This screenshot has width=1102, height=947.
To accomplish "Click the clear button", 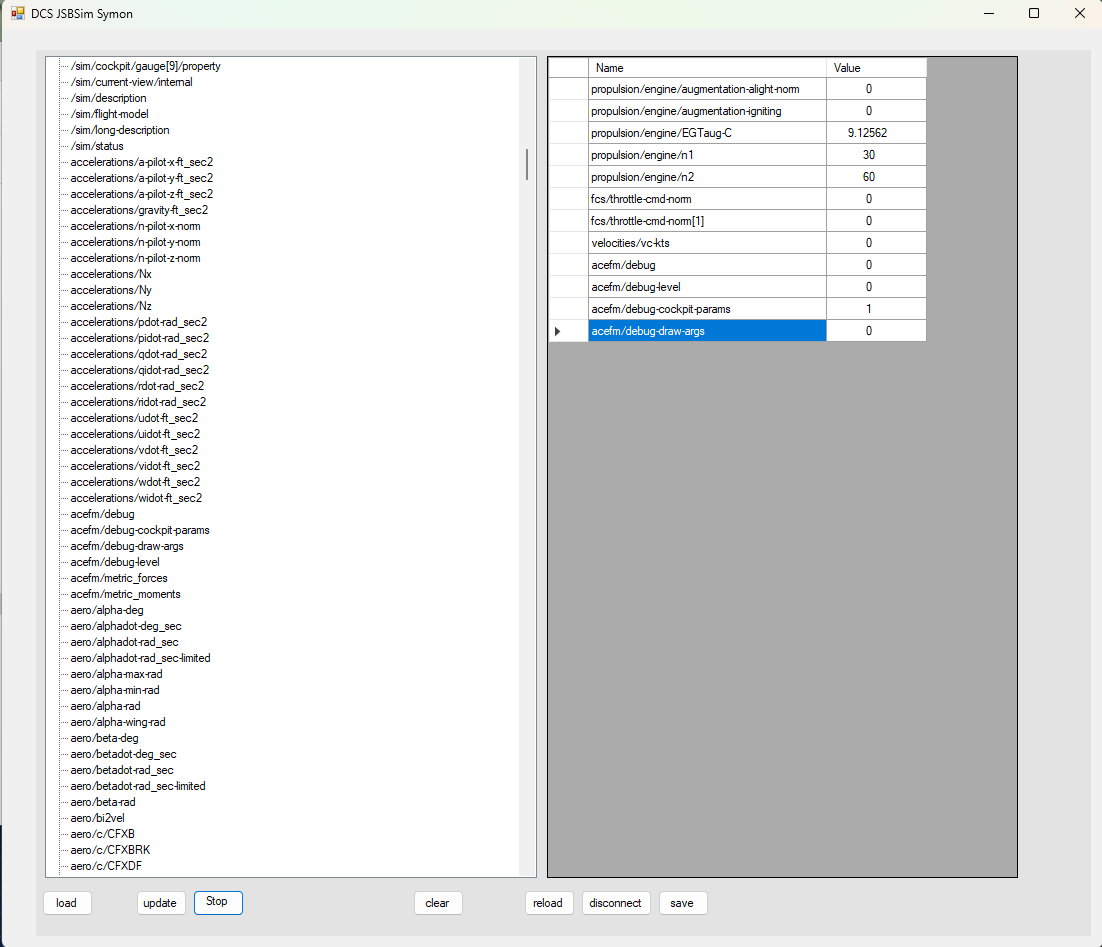I will (x=438, y=903).
